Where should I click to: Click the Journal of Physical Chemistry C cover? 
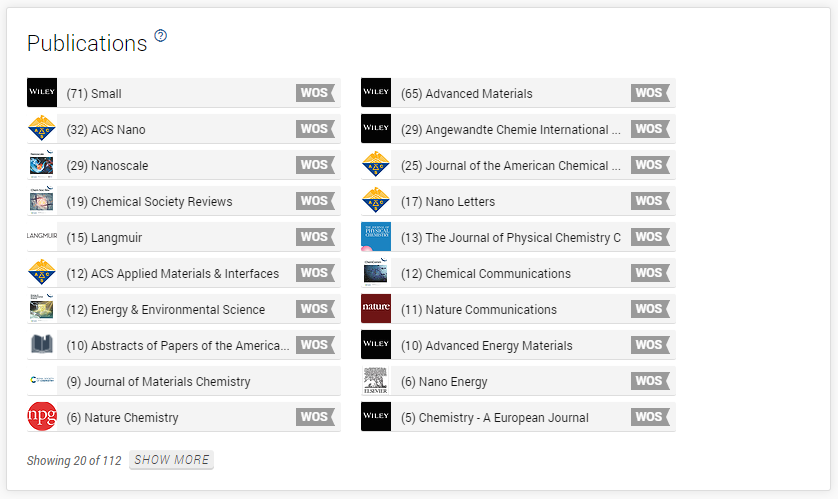pos(376,237)
